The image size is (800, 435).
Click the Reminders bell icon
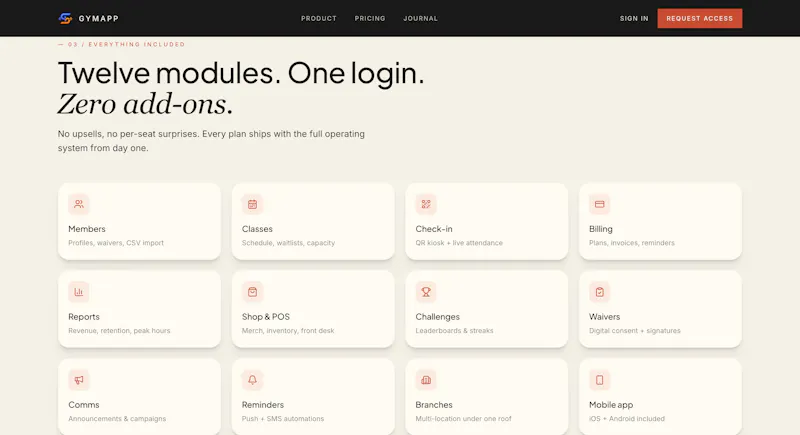click(252, 380)
